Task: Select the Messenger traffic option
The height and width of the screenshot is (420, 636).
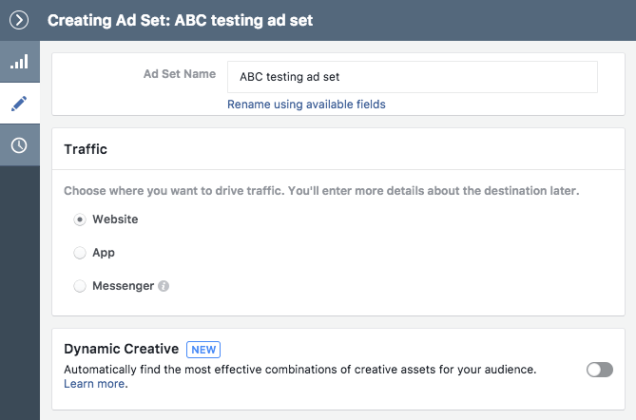Action: tap(80, 286)
